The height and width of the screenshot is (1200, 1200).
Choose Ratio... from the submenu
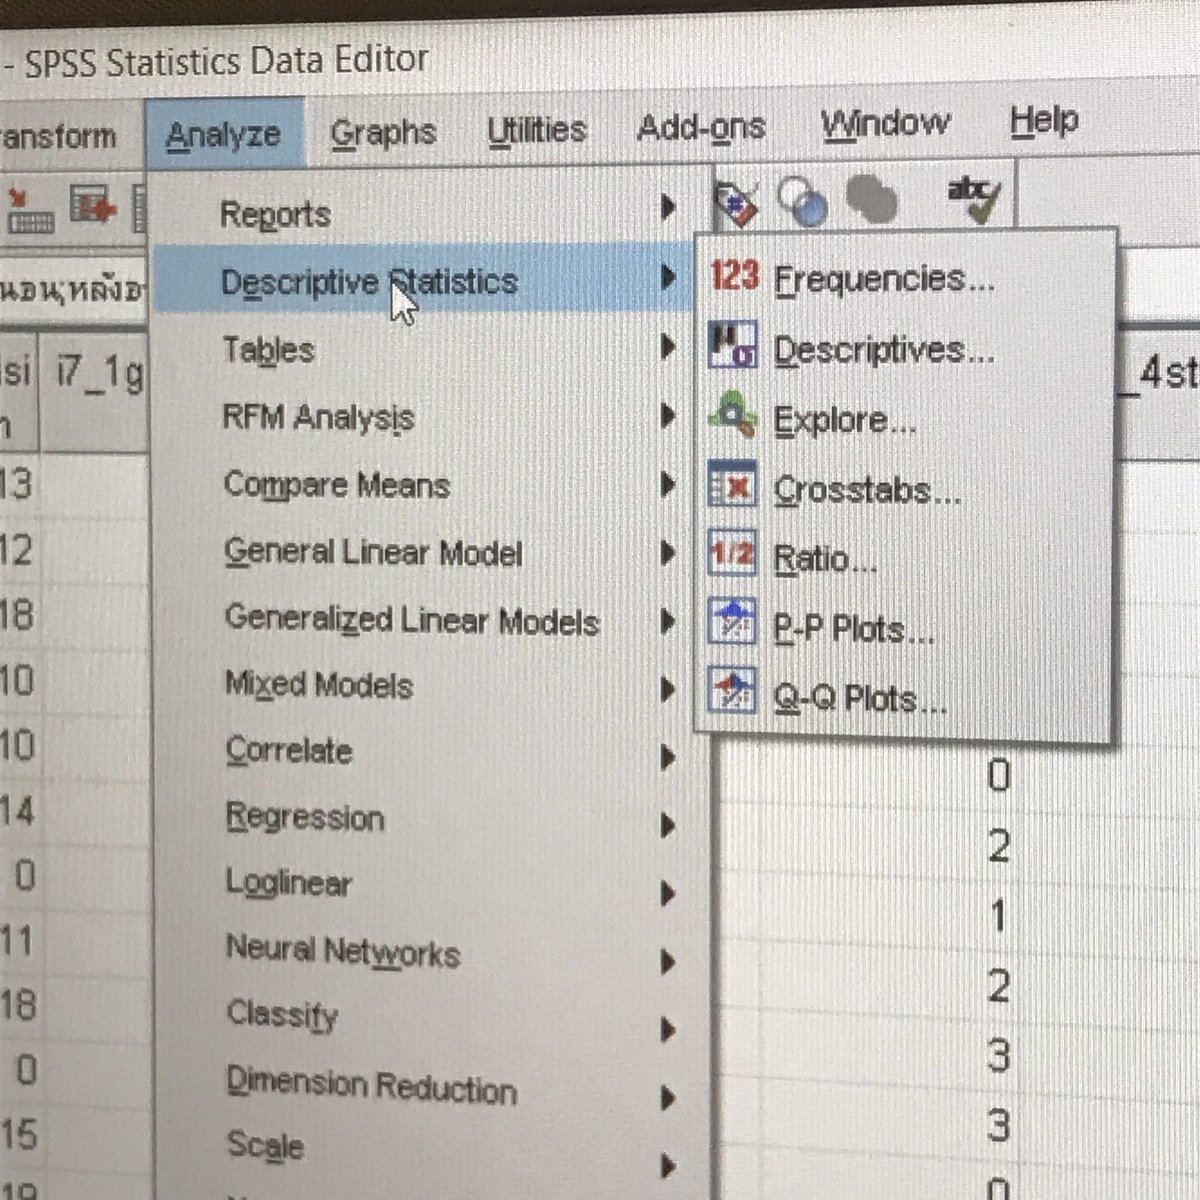pyautogui.click(x=825, y=558)
